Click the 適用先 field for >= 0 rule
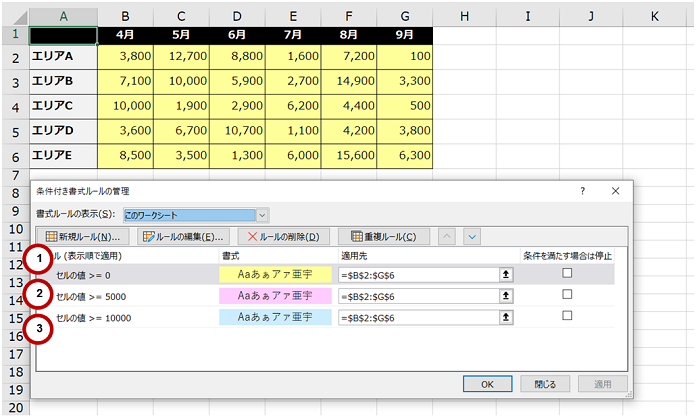Screen dimensions: 700x418 coord(418,273)
